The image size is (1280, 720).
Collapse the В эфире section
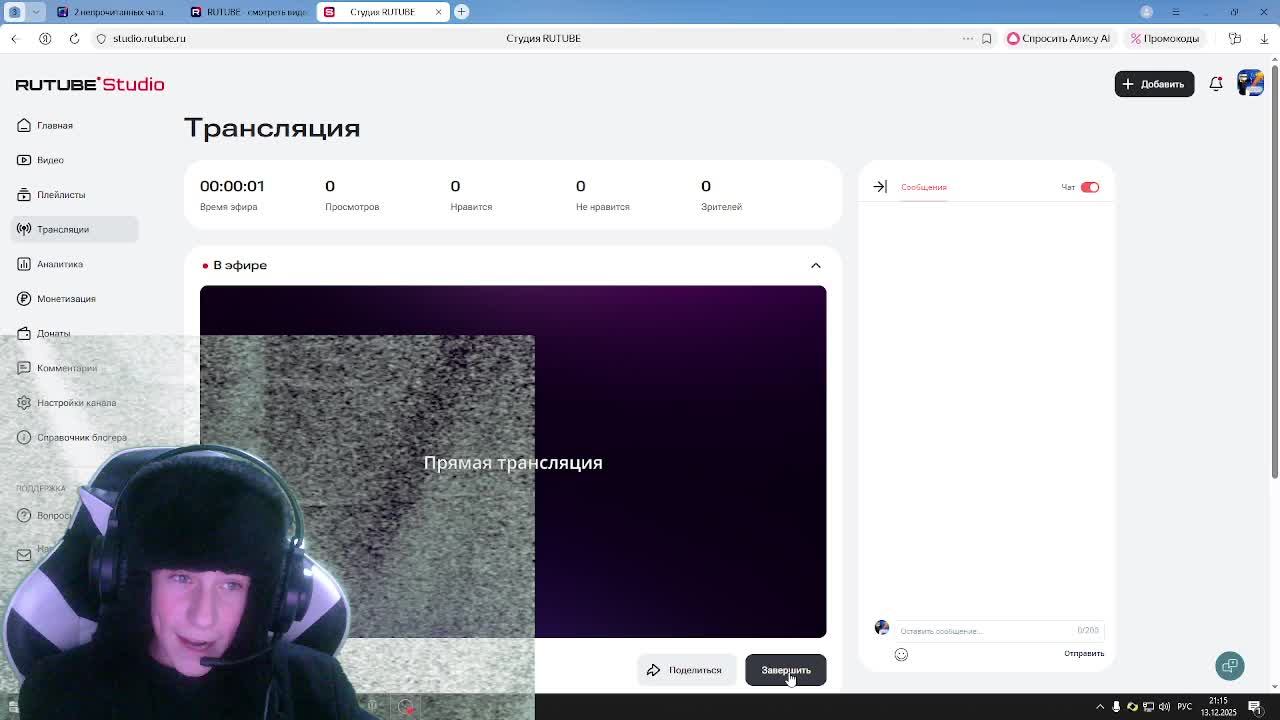coord(816,265)
